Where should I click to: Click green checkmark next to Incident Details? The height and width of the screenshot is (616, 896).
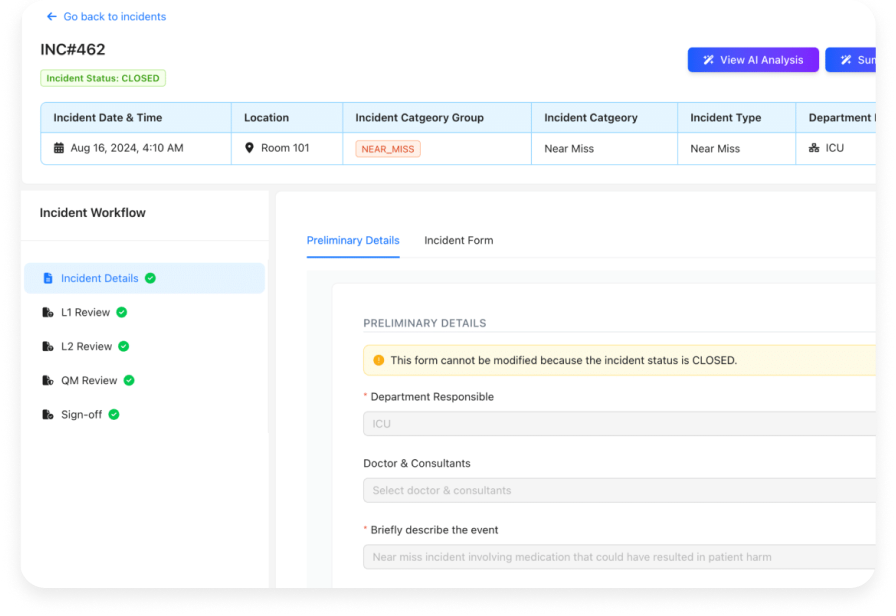tap(150, 279)
